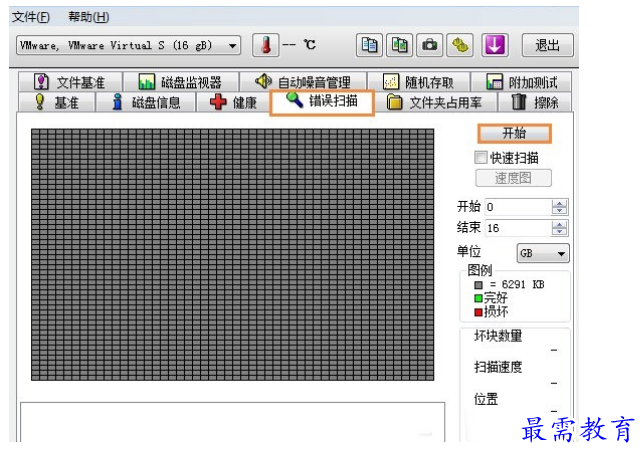The image size is (643, 461).
Task: Select the 错误扫描 tab
Action: click(322, 102)
